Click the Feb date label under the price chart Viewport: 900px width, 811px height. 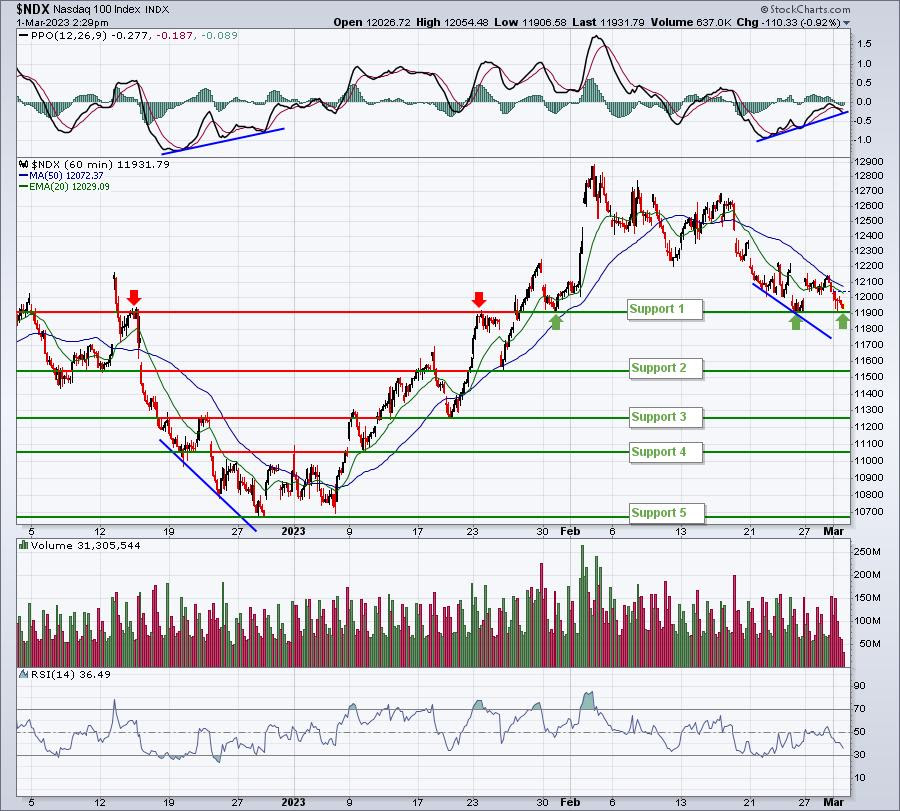[x=570, y=531]
